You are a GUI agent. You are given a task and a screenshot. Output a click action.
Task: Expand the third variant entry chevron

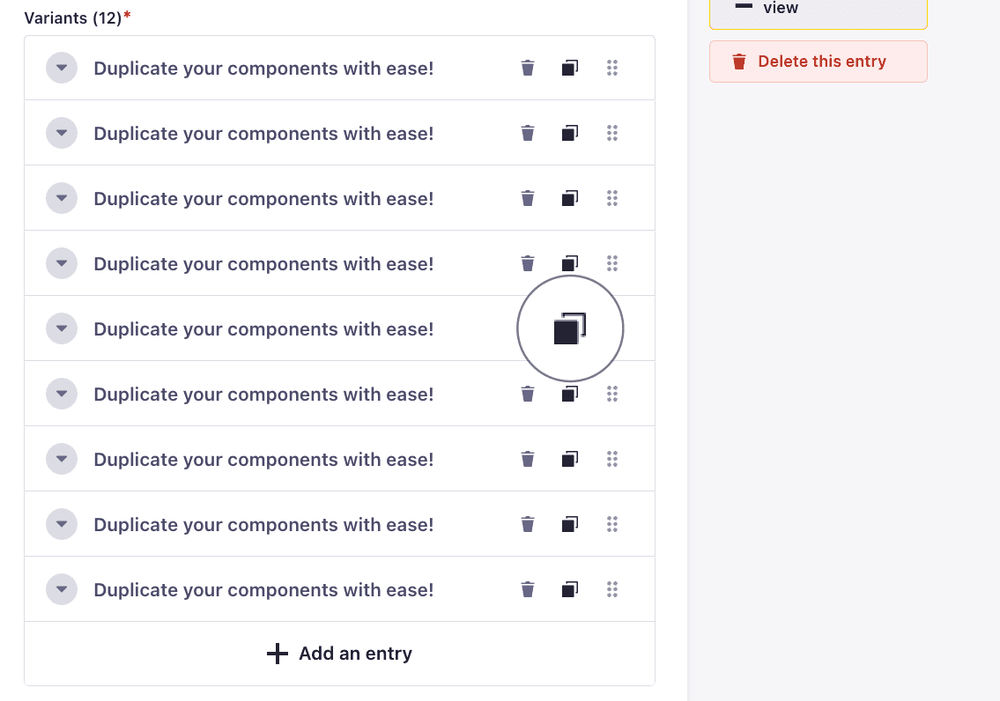62,198
